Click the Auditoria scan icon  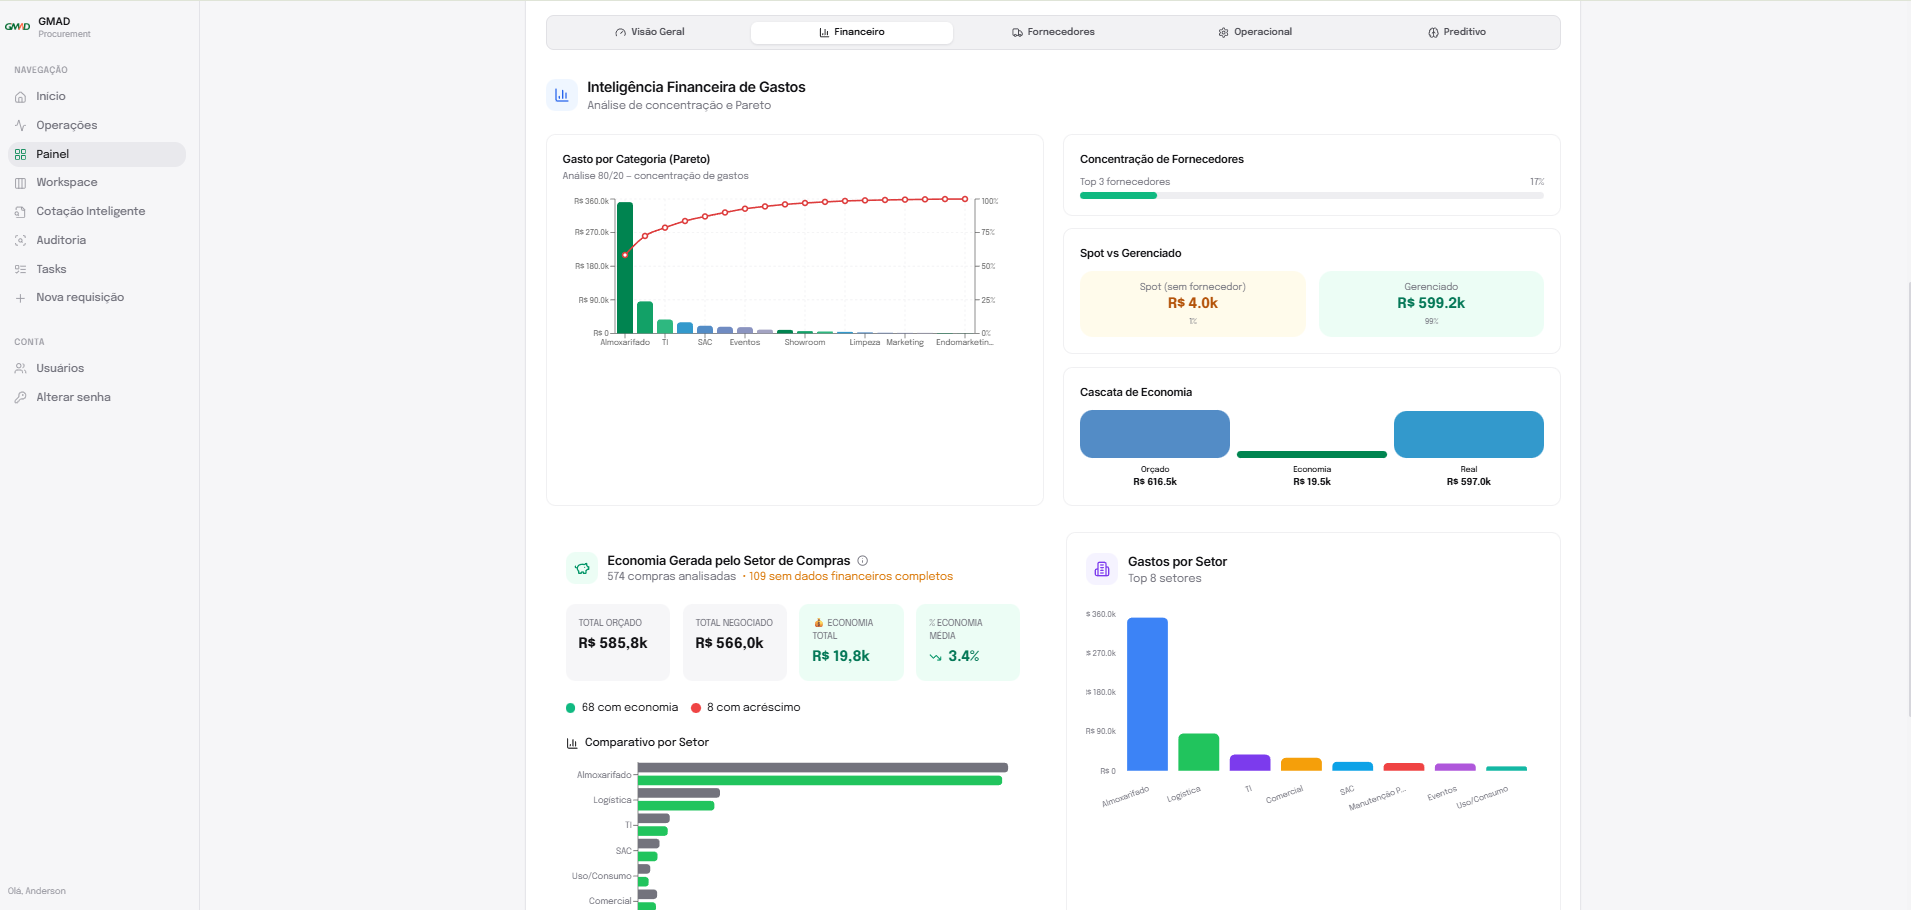click(x=20, y=241)
